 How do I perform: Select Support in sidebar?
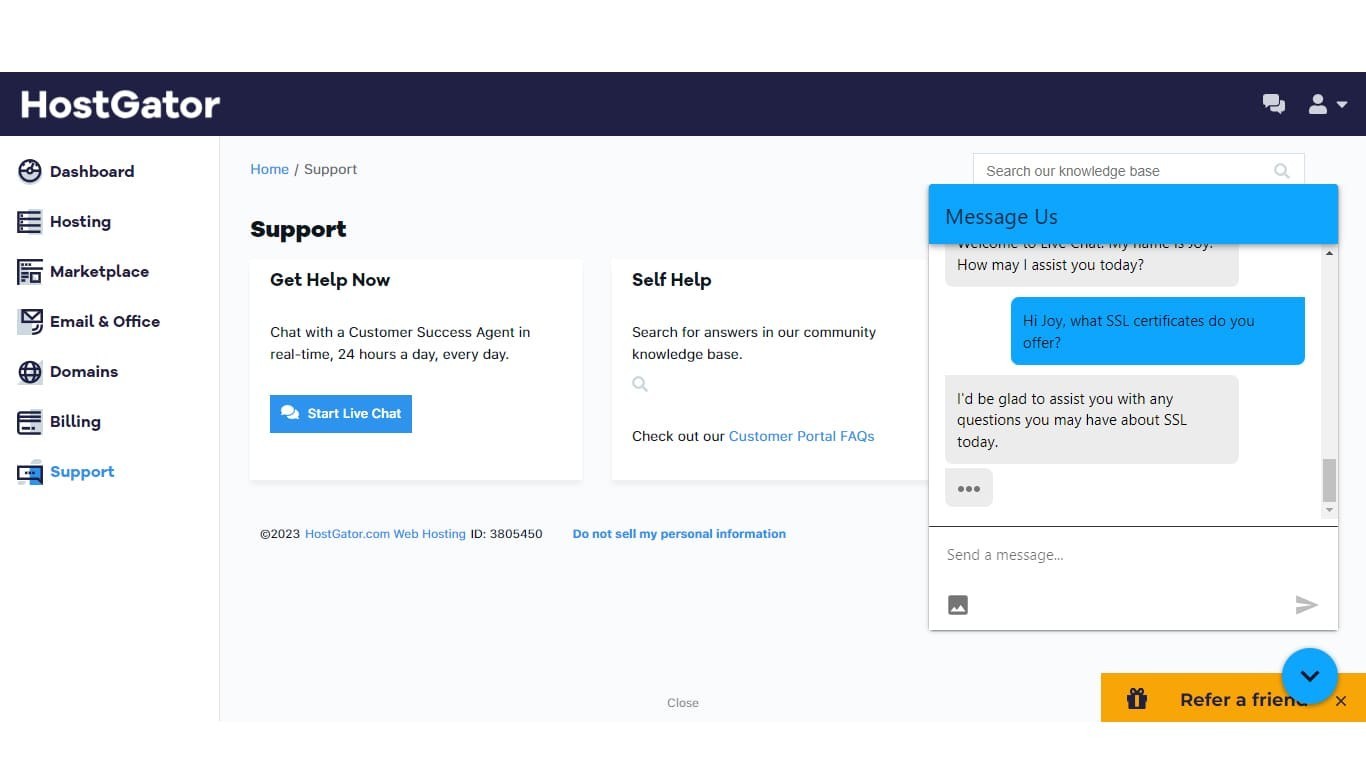(x=82, y=471)
